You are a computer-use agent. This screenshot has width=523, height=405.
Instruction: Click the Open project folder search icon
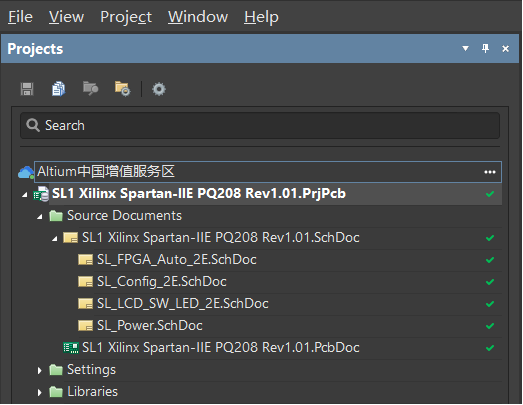point(90,89)
